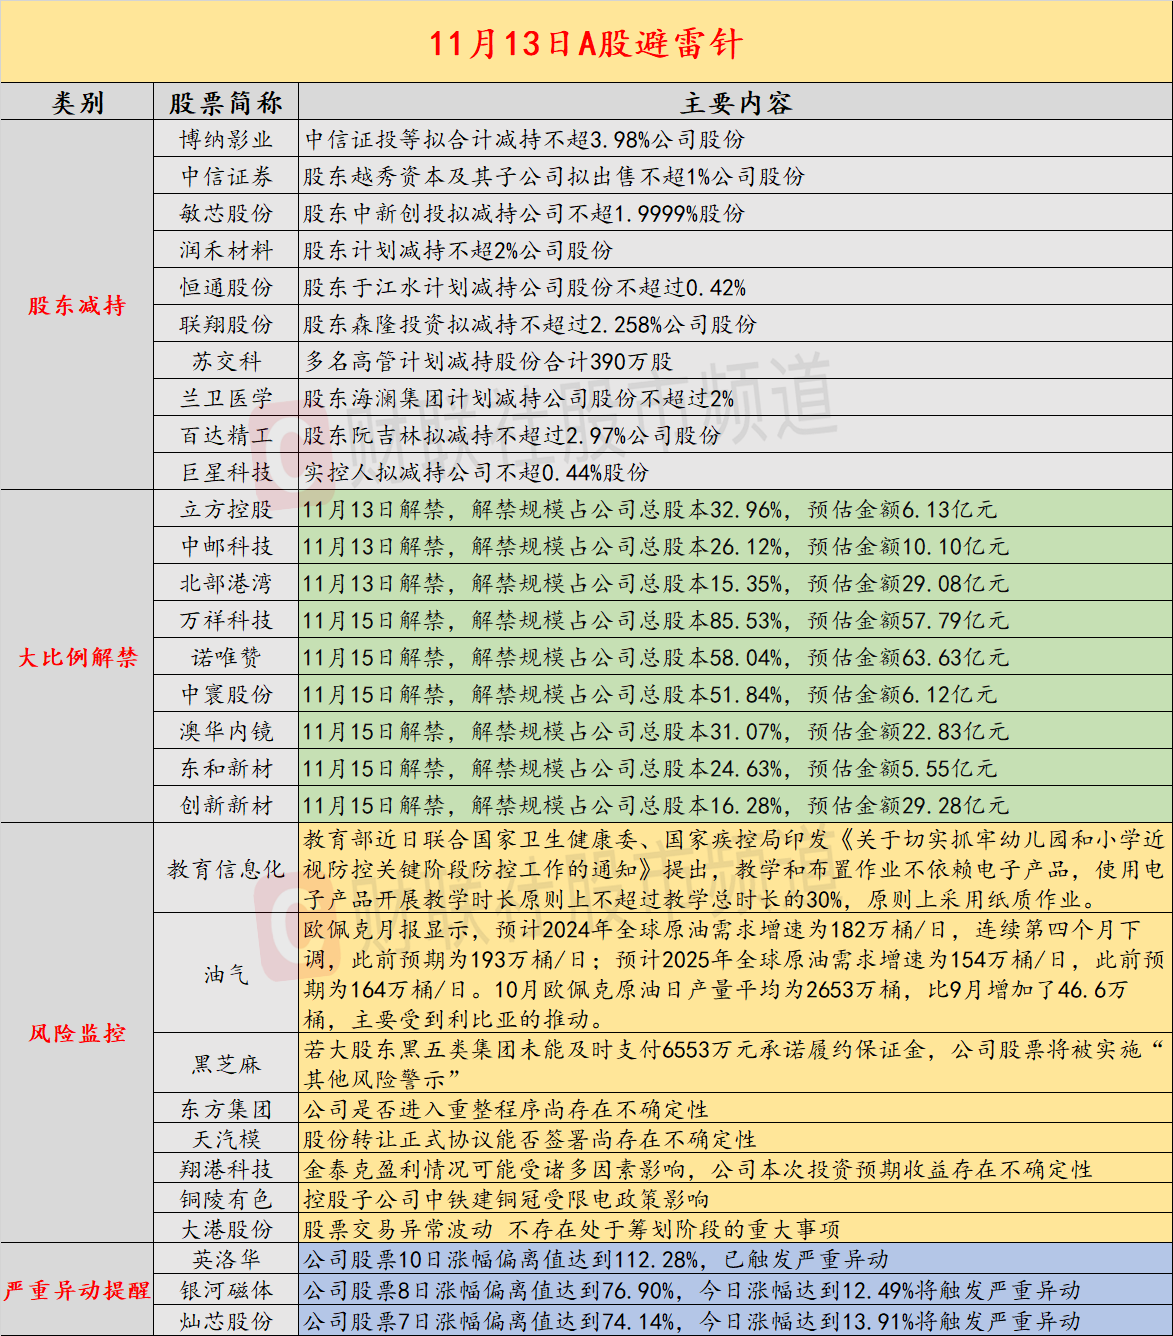
Task: Click 立方控股 unlock details text
Action: coord(650,509)
